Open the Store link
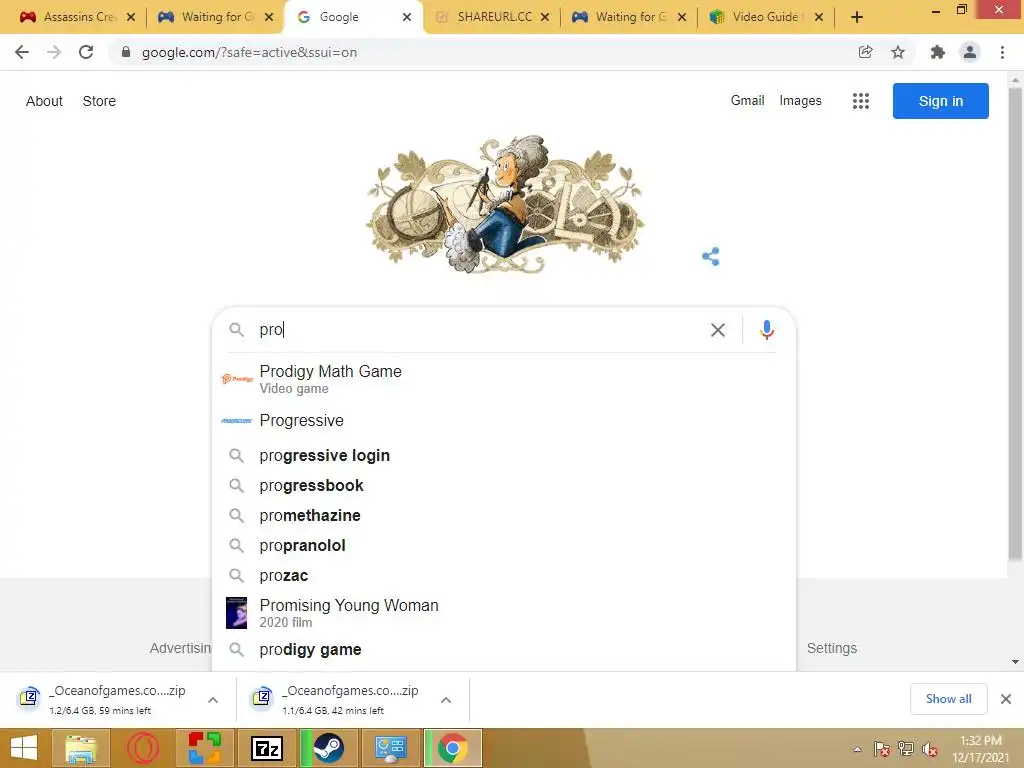The image size is (1024, 768). (x=99, y=101)
